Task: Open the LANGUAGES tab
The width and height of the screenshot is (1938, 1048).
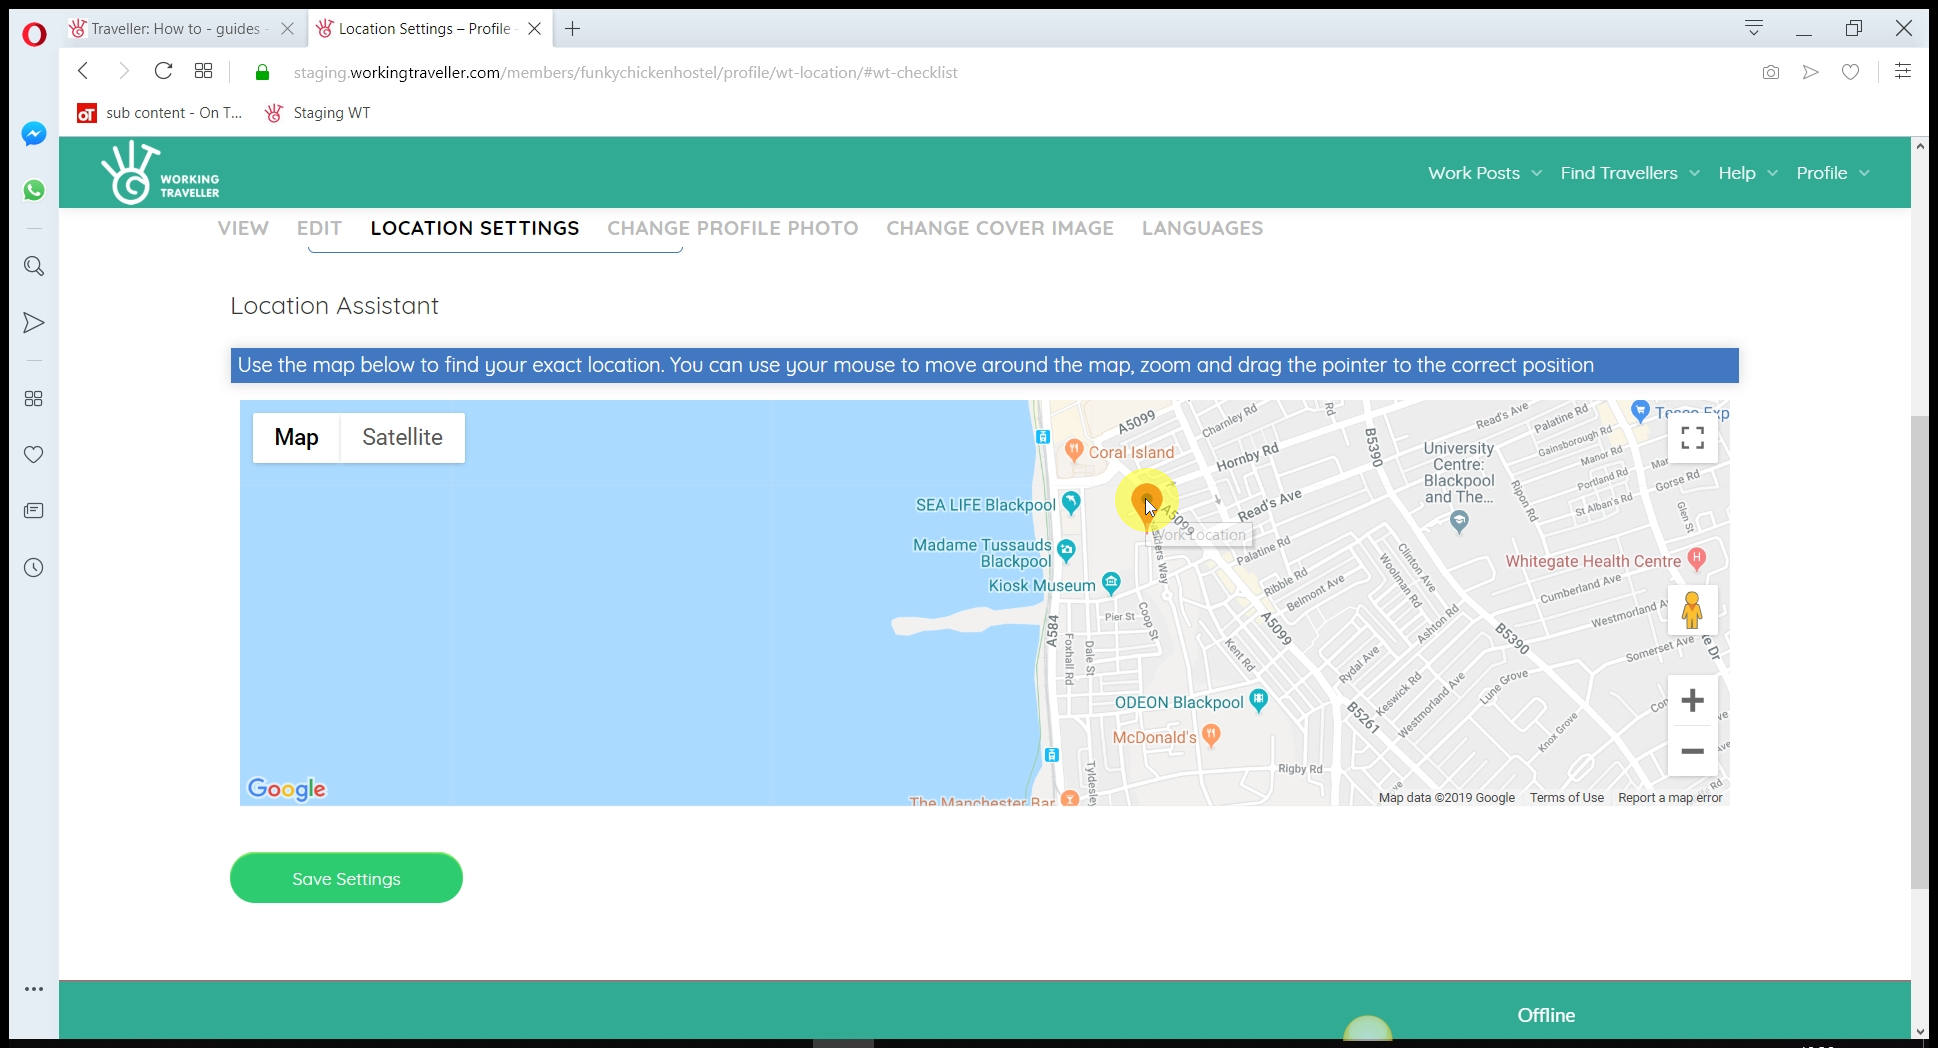Action: [1202, 228]
